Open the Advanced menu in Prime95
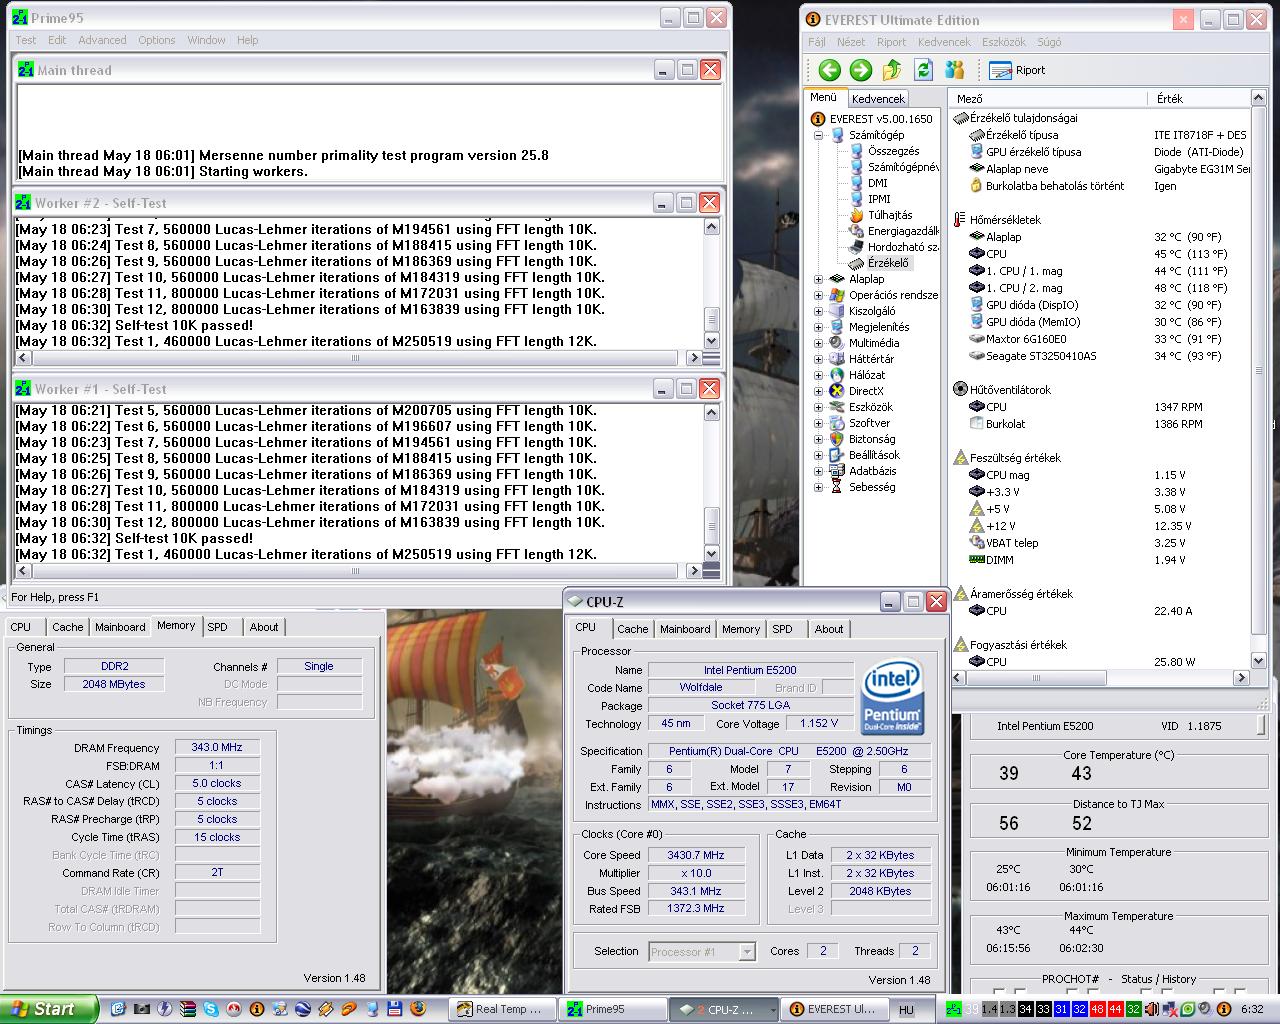The image size is (1280, 1024). 102,40
